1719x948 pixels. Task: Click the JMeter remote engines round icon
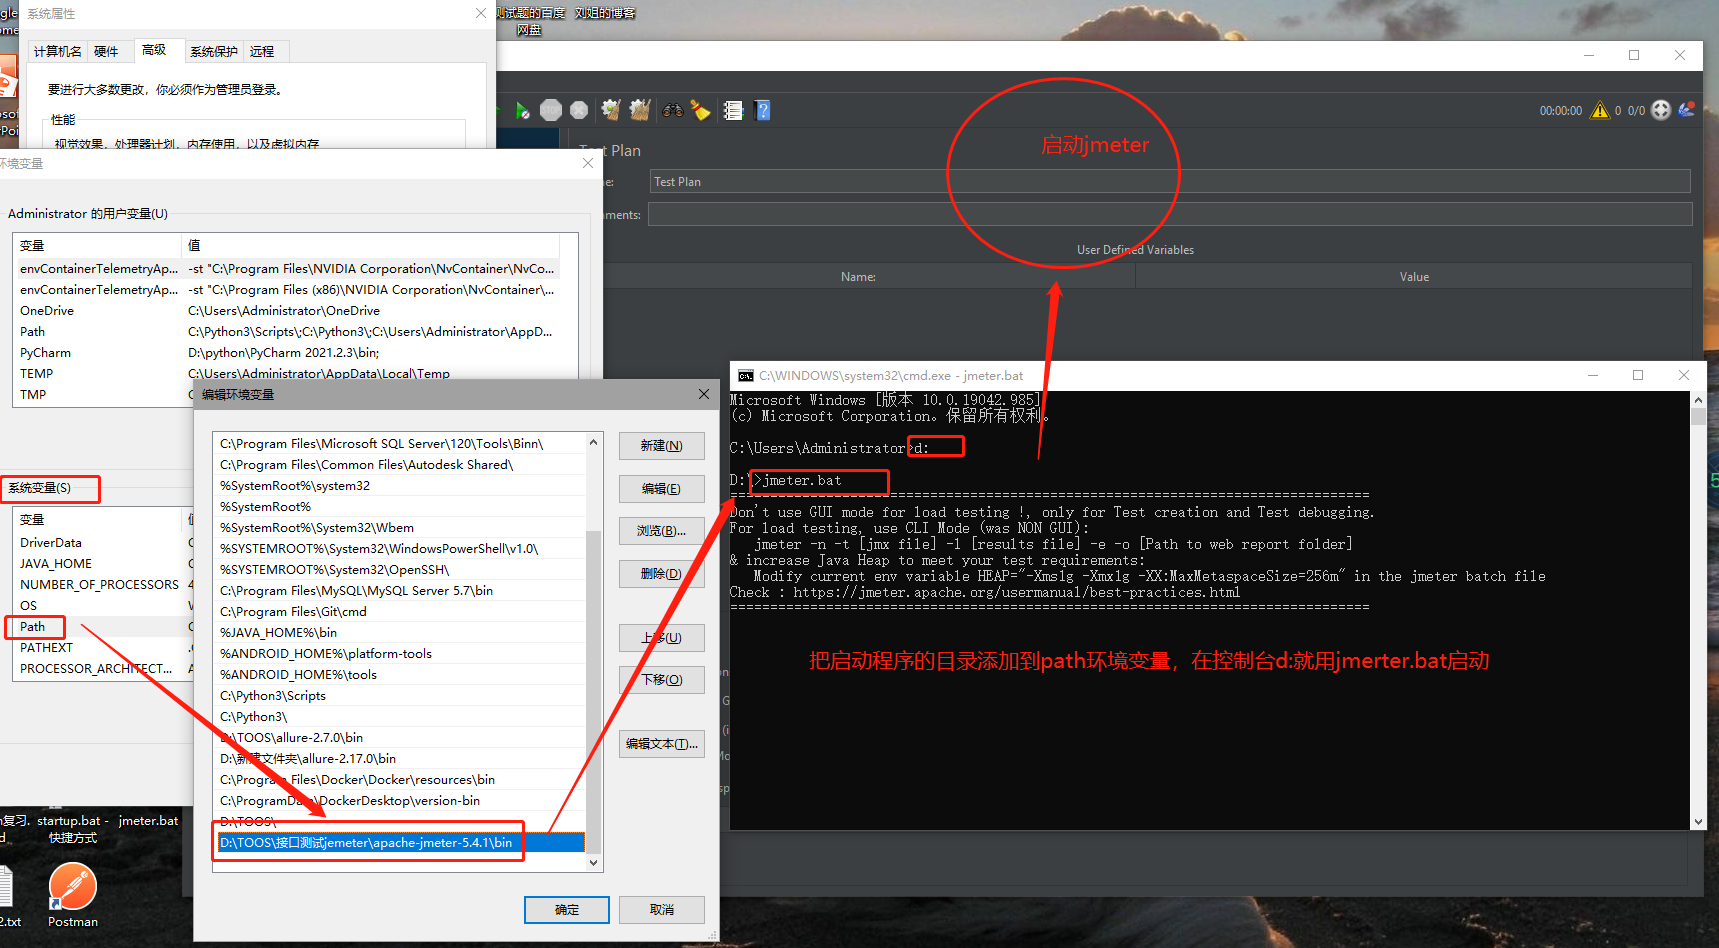point(1661,110)
